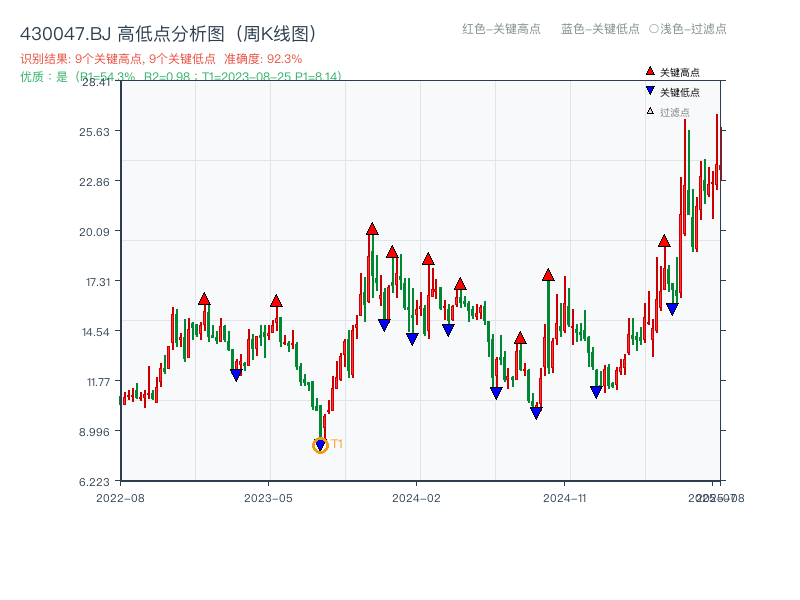Click the 11.77 price axis label
Screen dimensions: 800x600
(x=98, y=382)
